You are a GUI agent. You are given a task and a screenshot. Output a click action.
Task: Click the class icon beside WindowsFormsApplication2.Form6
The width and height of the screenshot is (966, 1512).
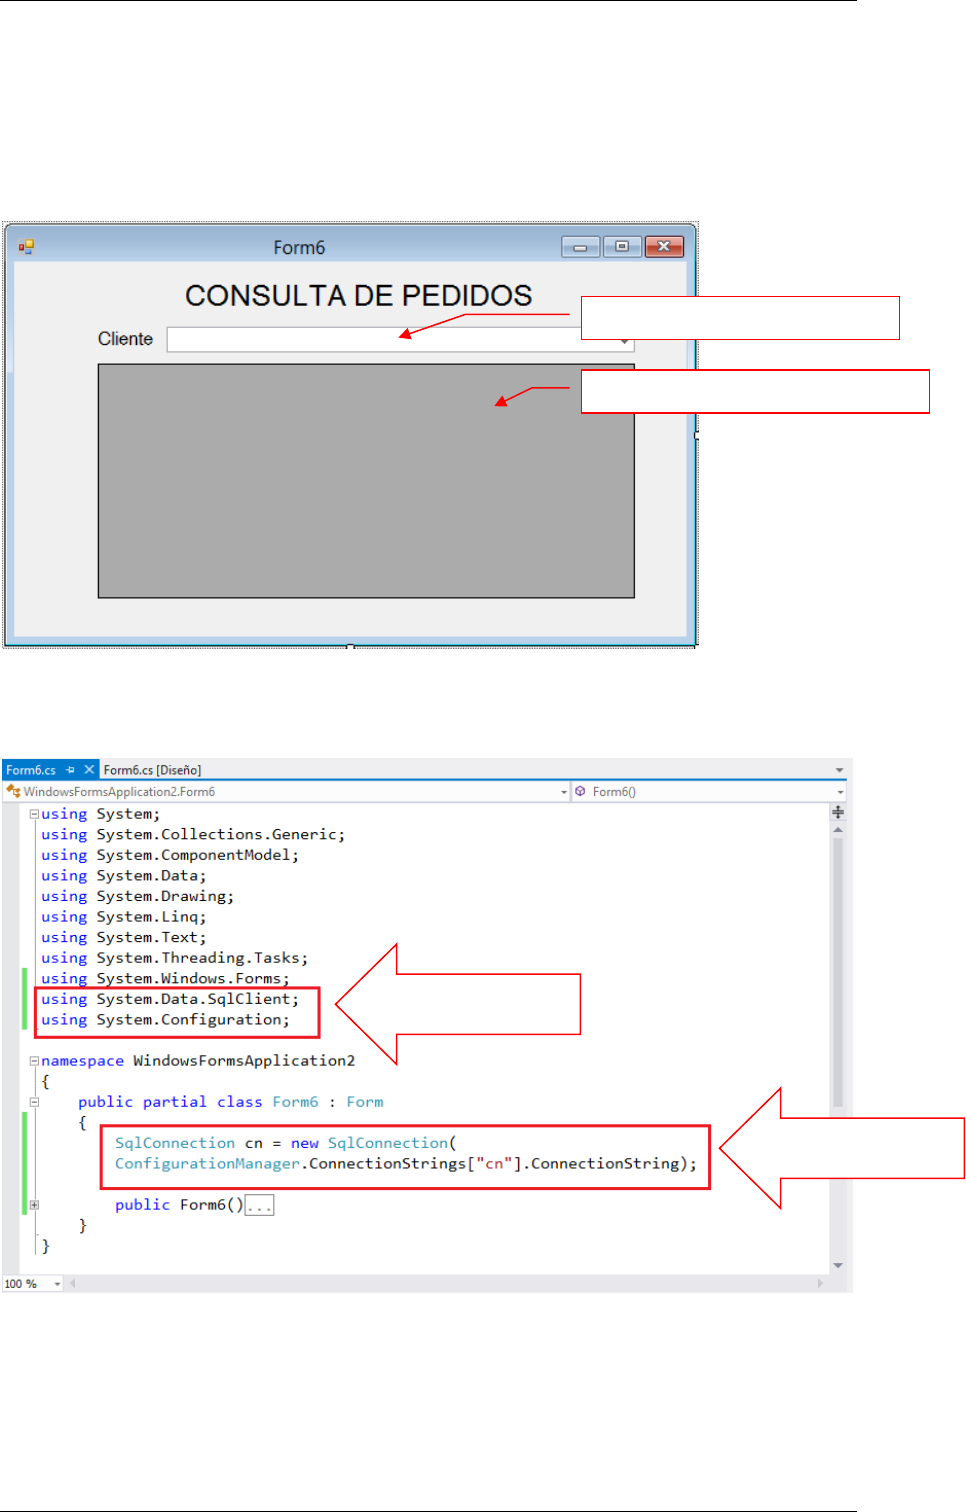click(13, 792)
